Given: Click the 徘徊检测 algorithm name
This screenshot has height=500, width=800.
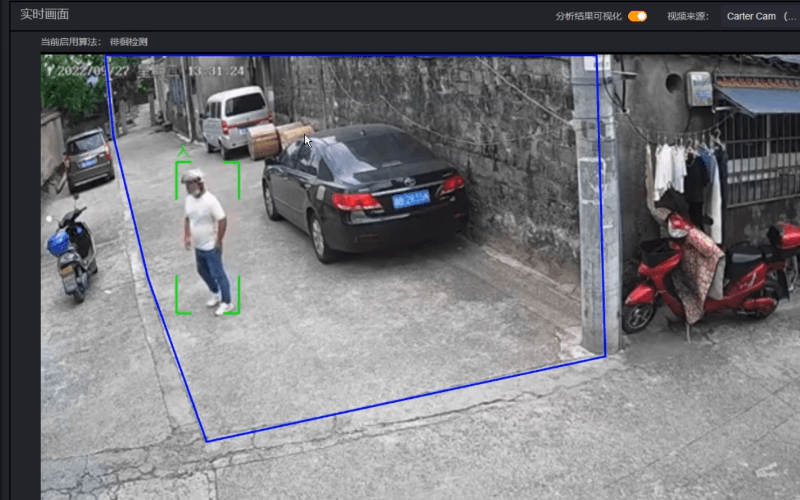Looking at the screenshot, I should pos(129,41).
